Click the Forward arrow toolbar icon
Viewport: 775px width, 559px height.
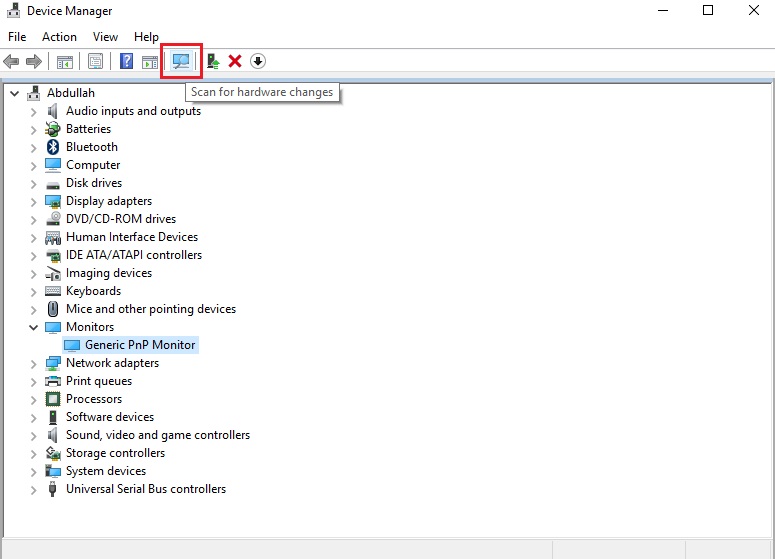[x=34, y=61]
